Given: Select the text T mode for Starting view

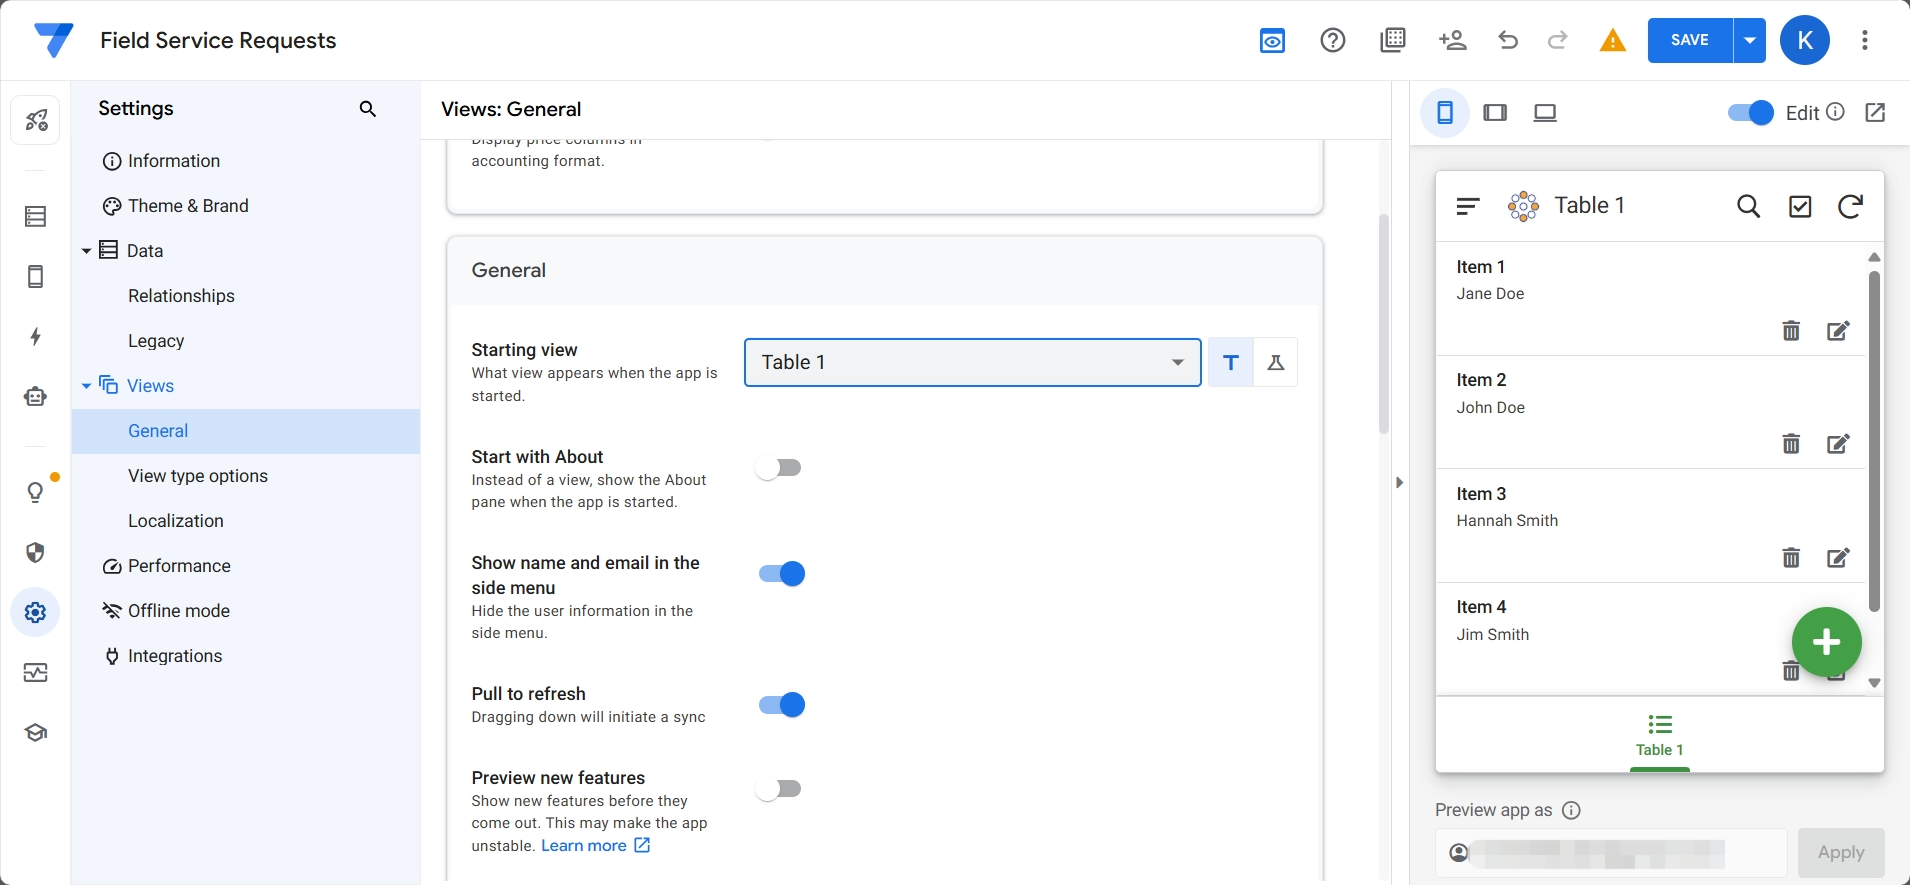Looking at the screenshot, I should click(x=1231, y=363).
